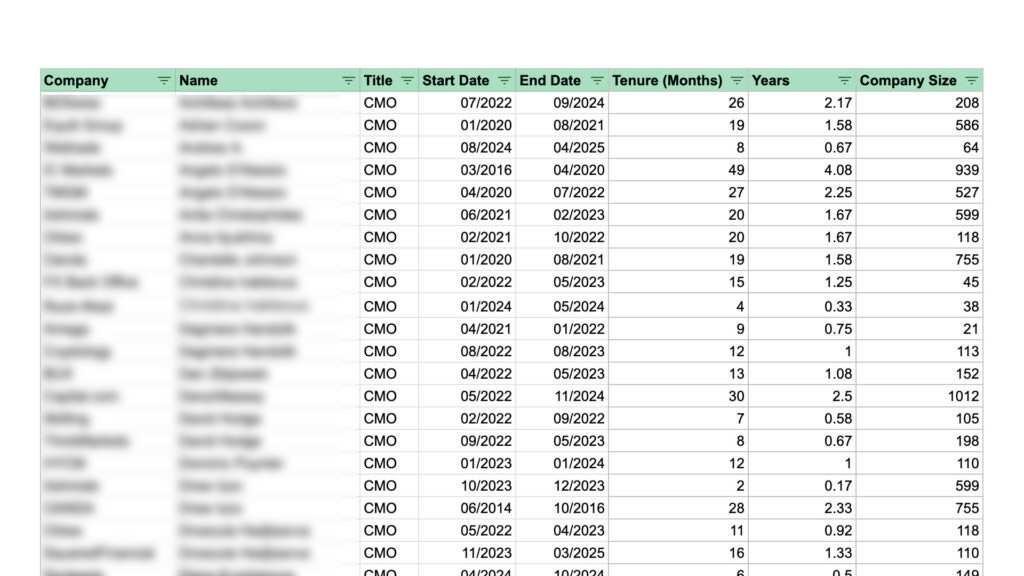Click company size cell 21
This screenshot has height=576, width=1024.
tap(920, 328)
